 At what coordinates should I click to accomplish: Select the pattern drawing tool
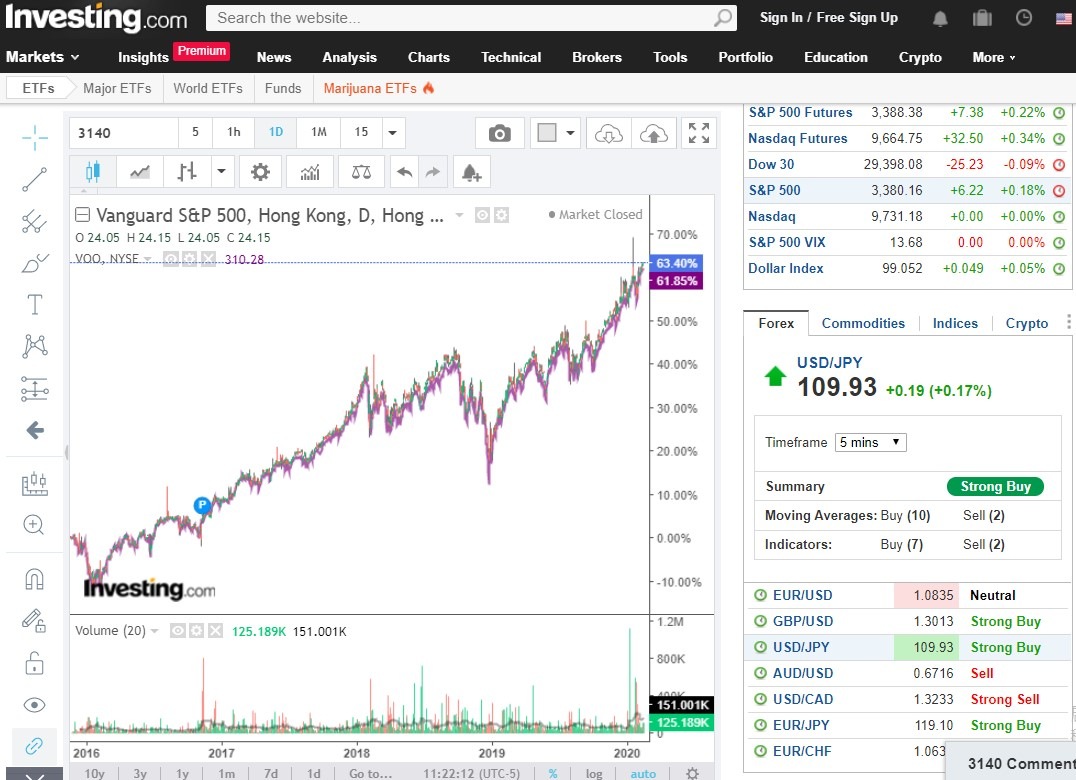[34, 346]
